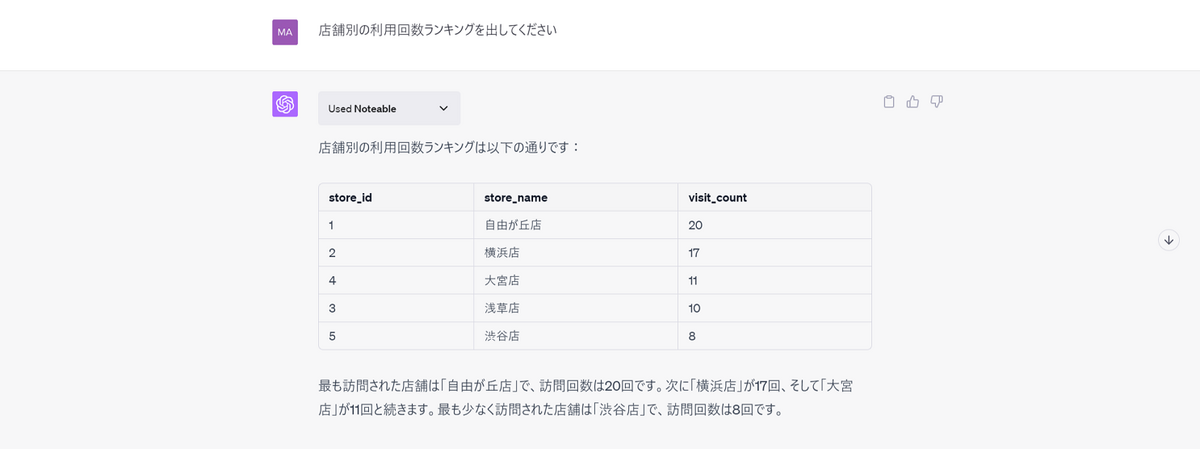Select the 渋谷店 table cell

tap(576, 336)
